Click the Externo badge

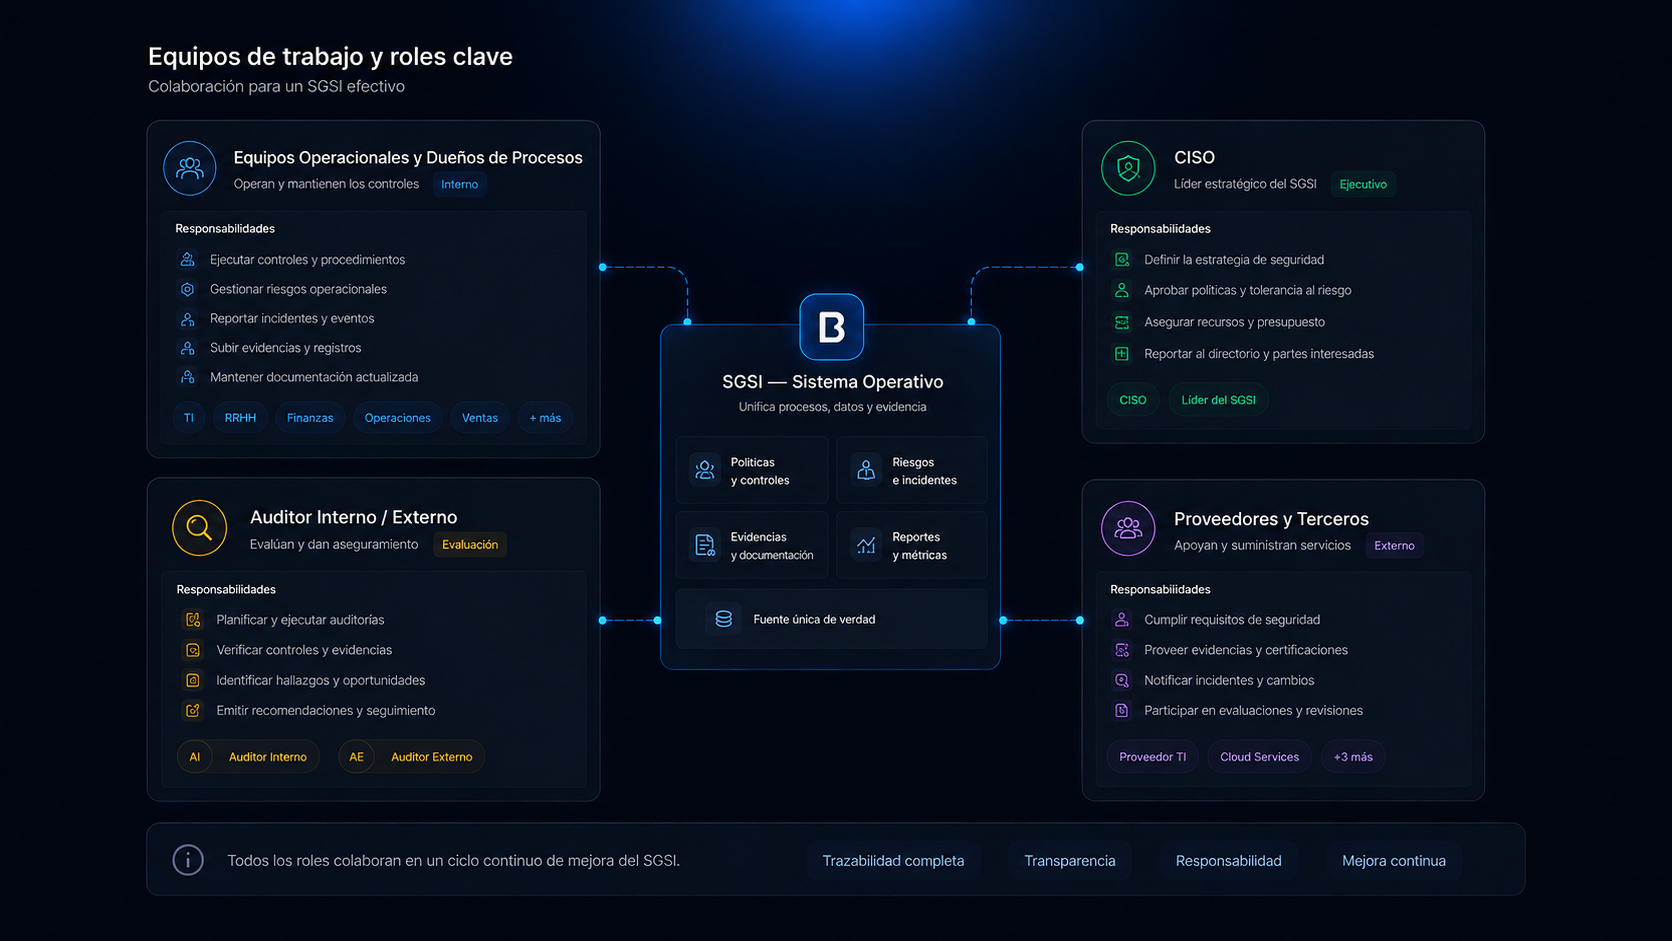pyautogui.click(x=1394, y=546)
